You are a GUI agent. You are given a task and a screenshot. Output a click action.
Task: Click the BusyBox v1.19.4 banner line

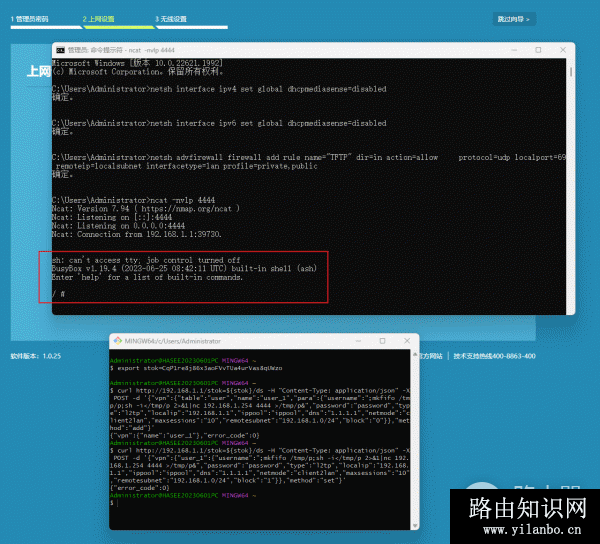pos(184,269)
